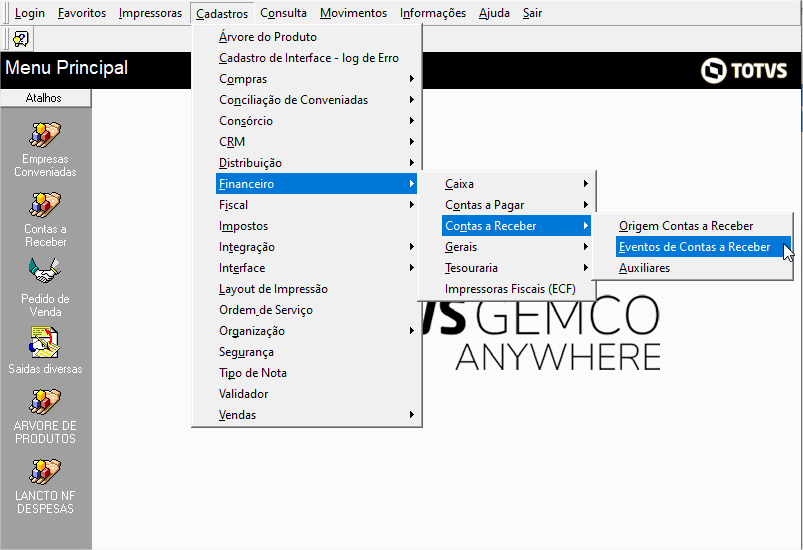Open the Contas a Receber shortcut icon

click(x=45, y=205)
